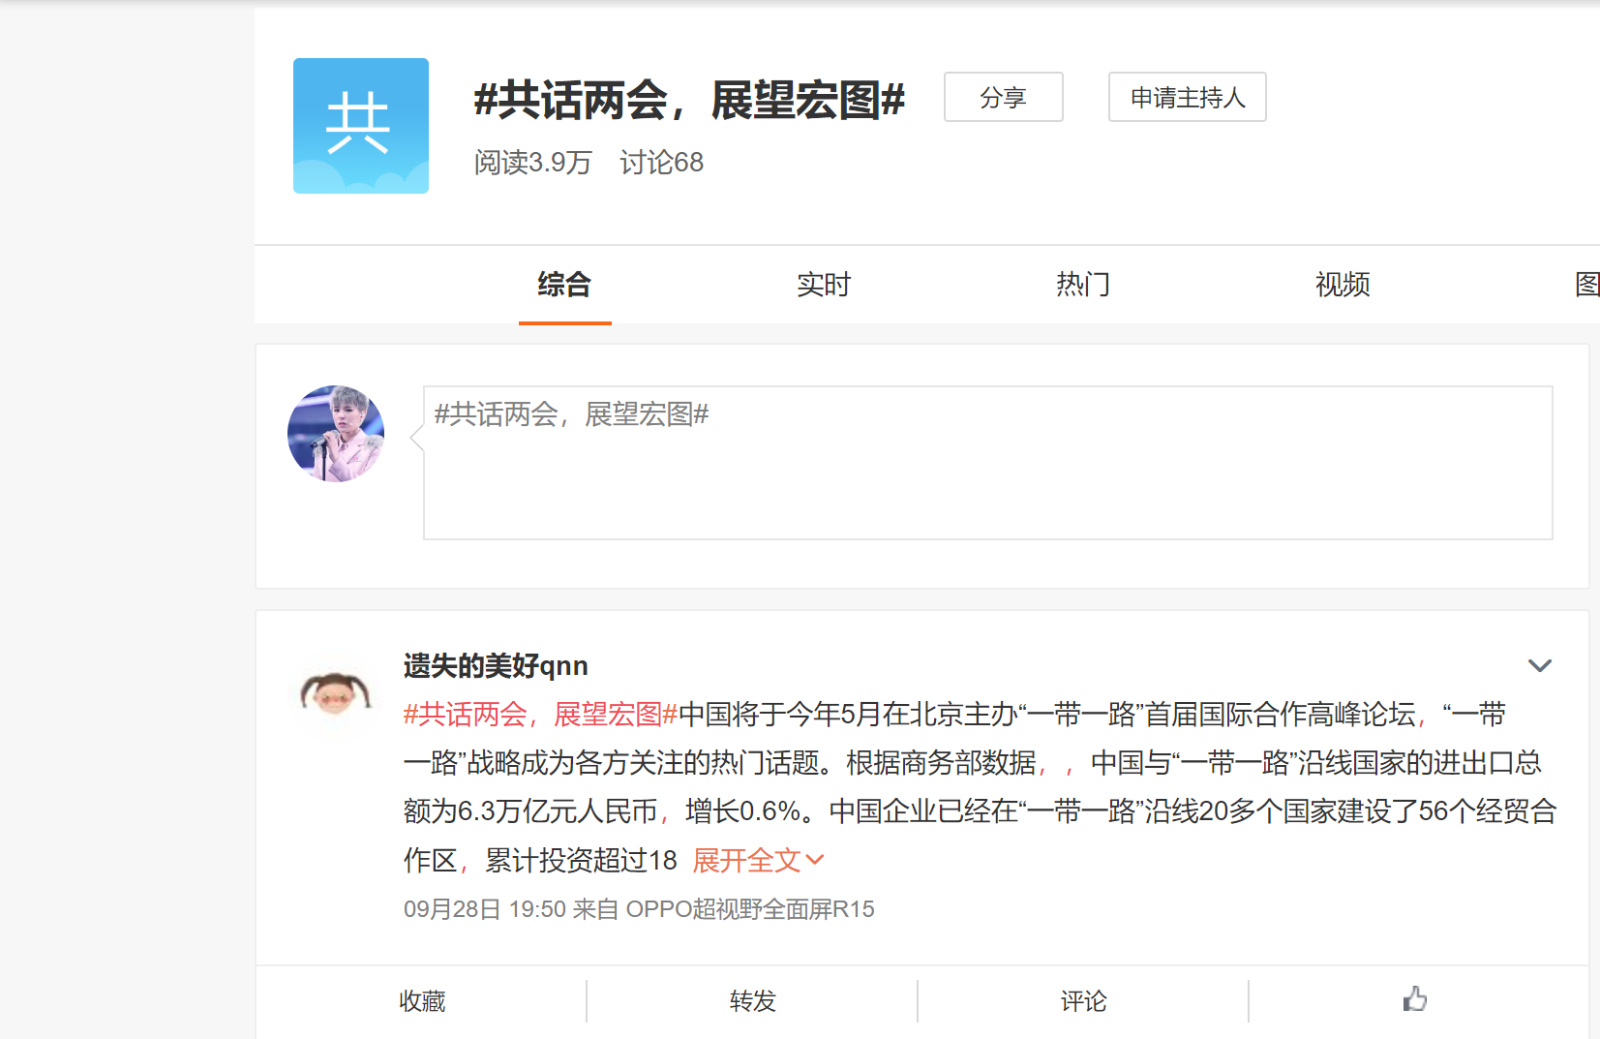Select the 视频 tab
Screen dimensions: 1600x1039
1342,285
